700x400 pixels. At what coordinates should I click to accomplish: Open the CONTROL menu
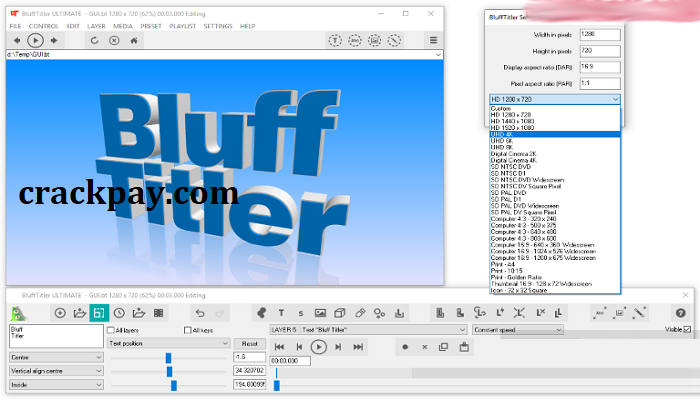pyautogui.click(x=44, y=26)
